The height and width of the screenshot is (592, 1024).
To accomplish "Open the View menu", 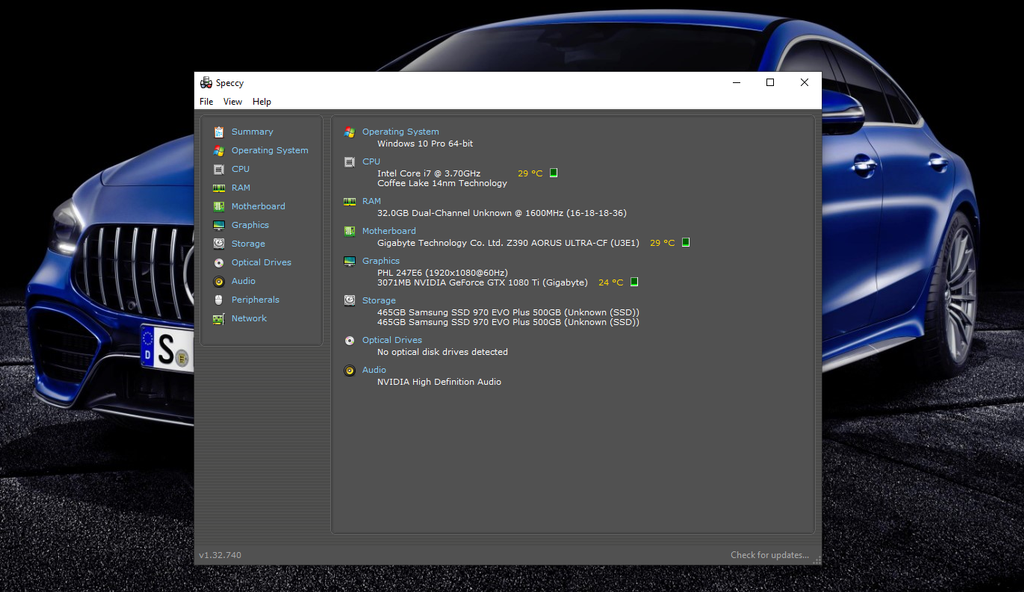I will click(232, 102).
